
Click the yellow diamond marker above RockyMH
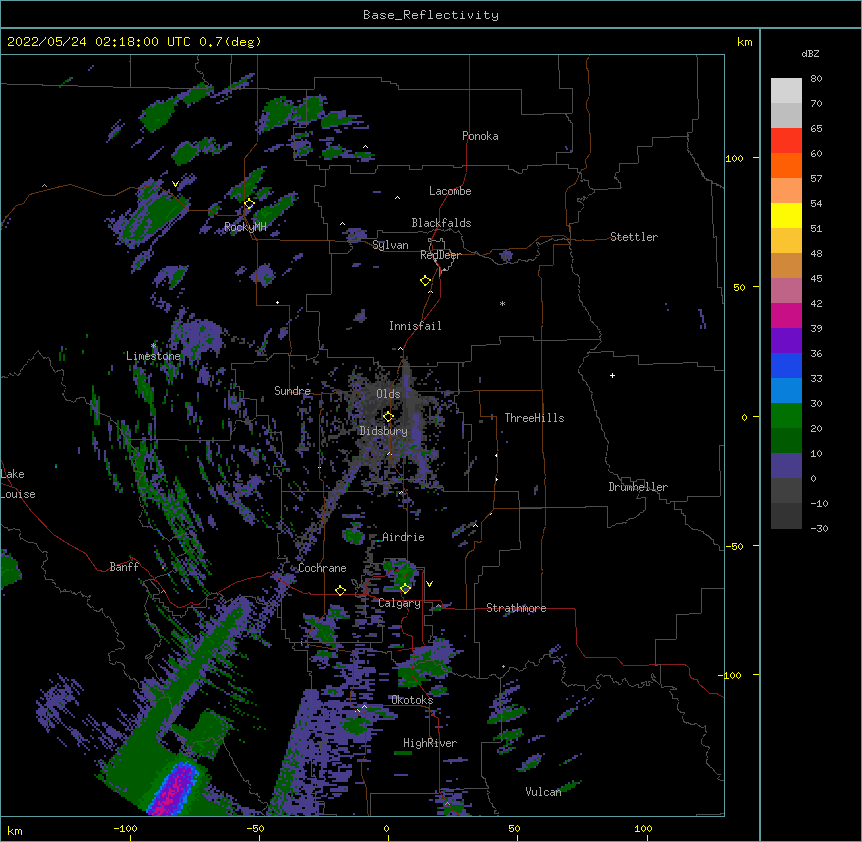[250, 204]
